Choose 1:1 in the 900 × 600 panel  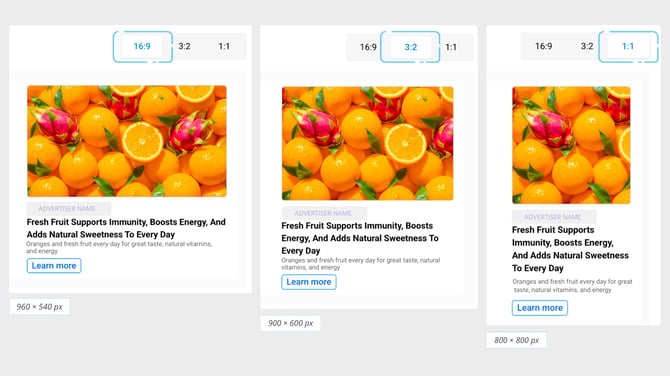pyautogui.click(x=451, y=47)
